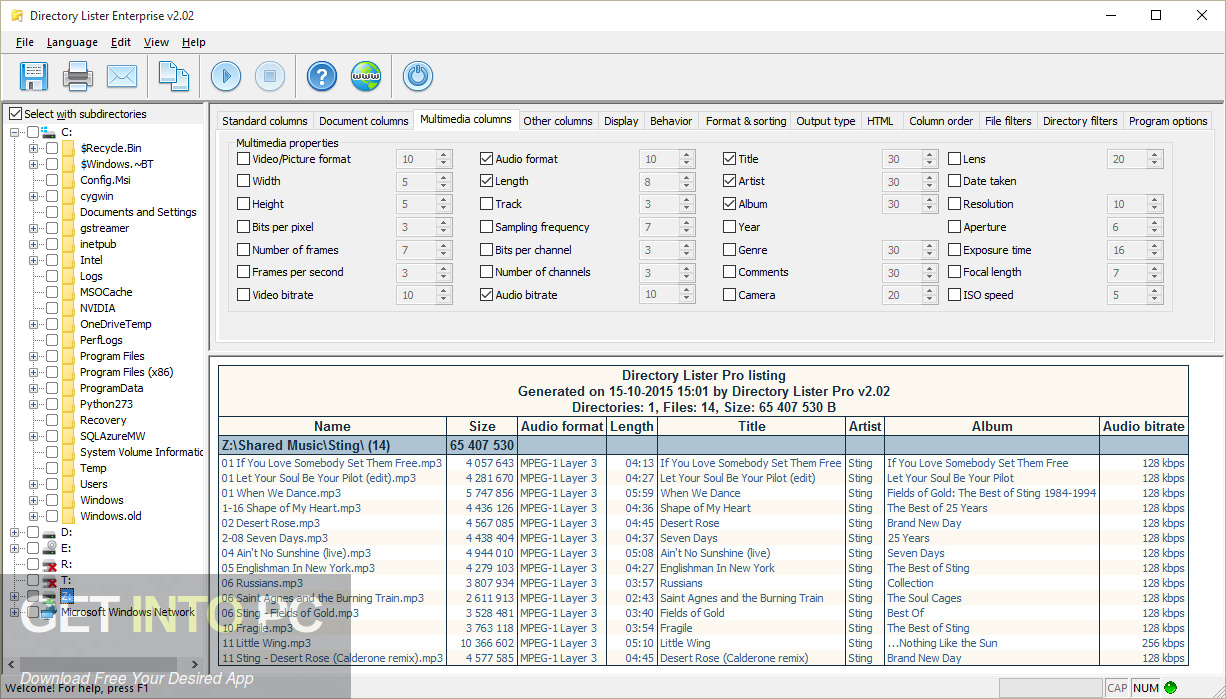Open Help via question mark icon

[x=322, y=76]
